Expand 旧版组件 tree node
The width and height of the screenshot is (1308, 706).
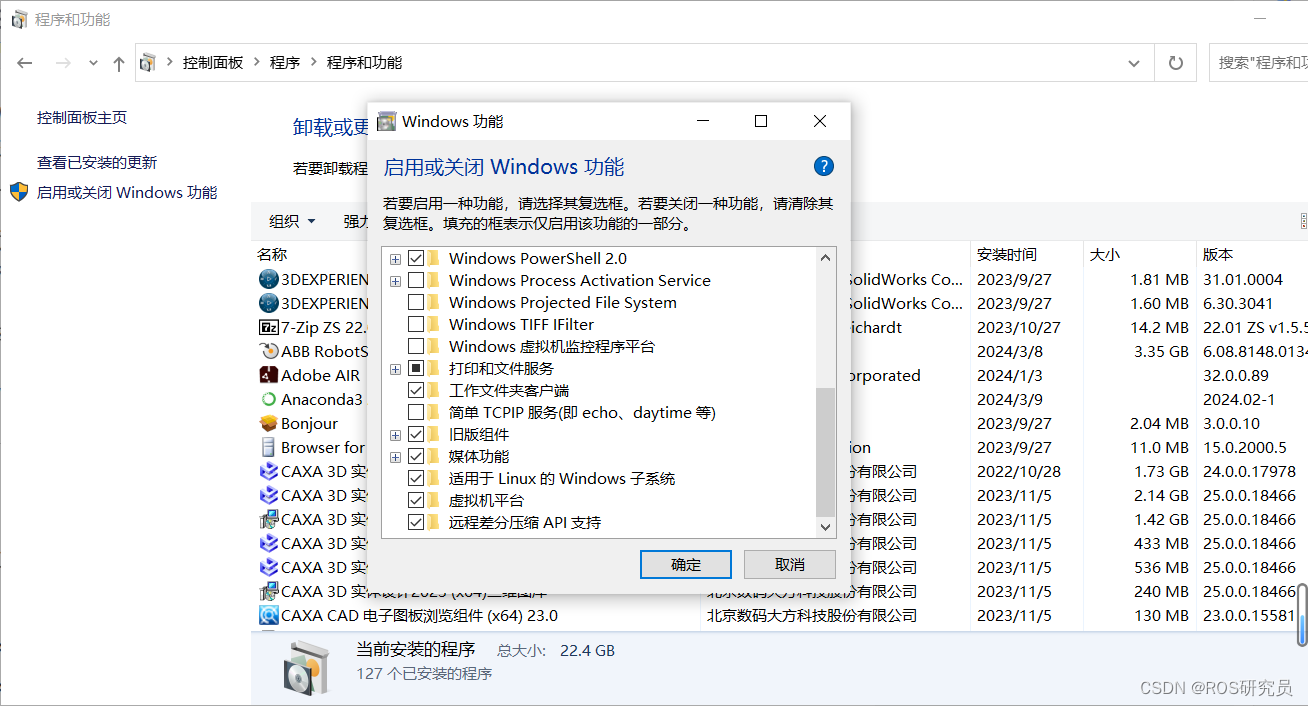pos(395,435)
